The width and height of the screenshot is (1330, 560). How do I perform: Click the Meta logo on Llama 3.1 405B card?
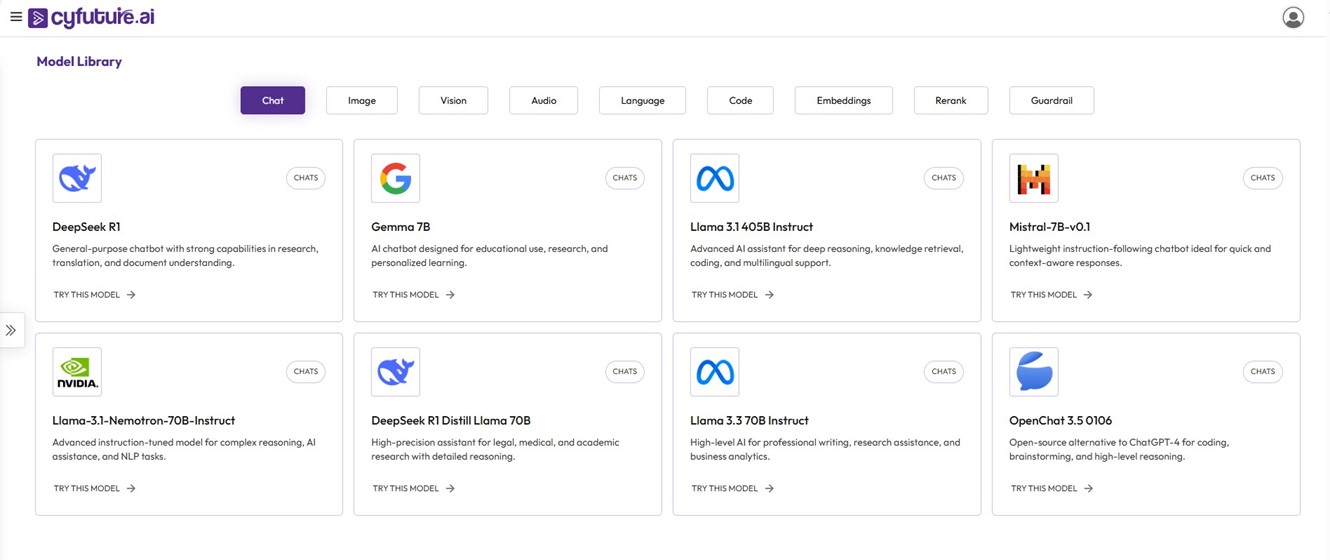[x=714, y=179]
